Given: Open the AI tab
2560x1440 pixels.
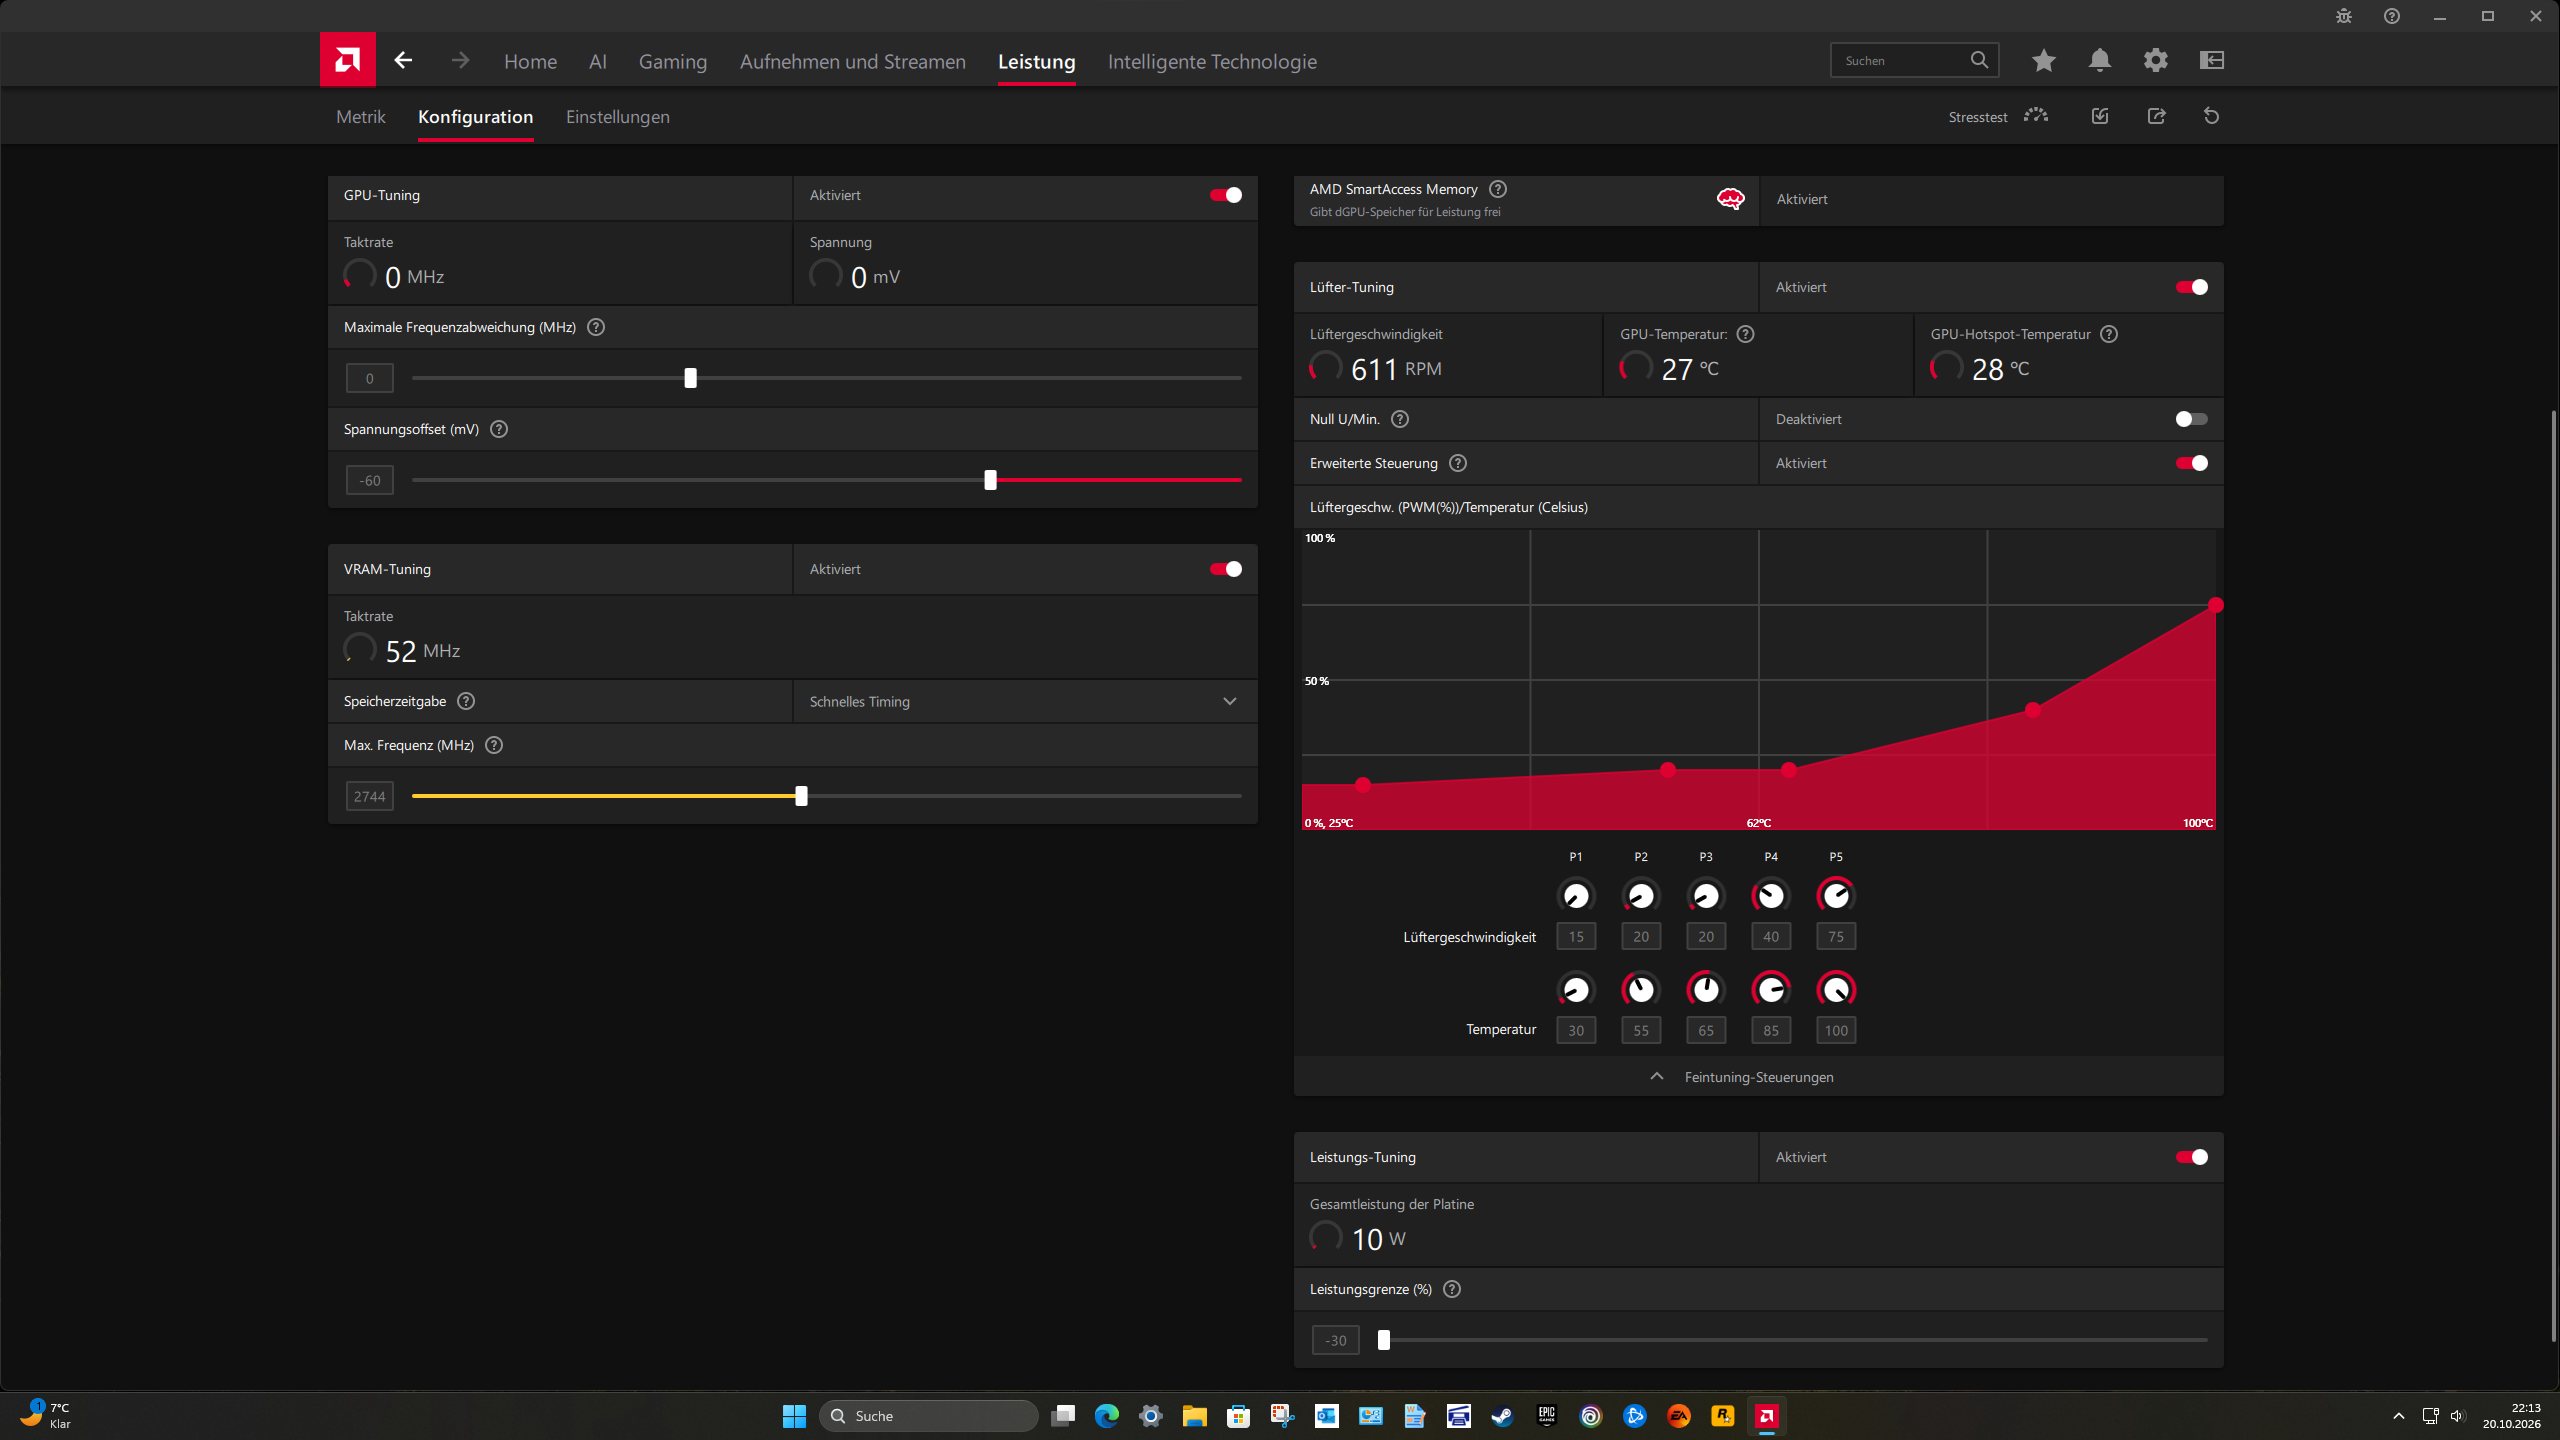Looking at the screenshot, I should tap(598, 61).
